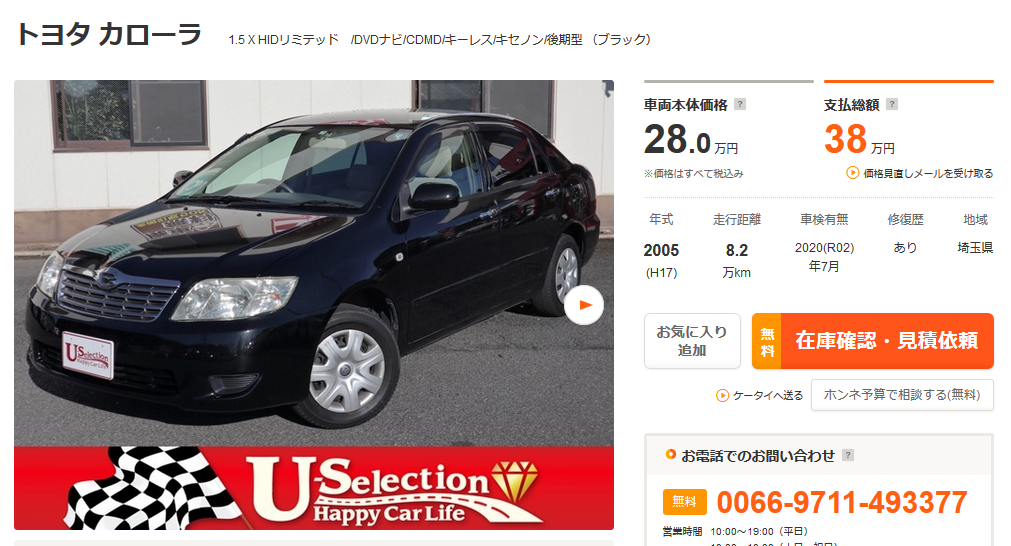Click the U-Selection Happy Car Life banner
This screenshot has height=546, width=1011.
(x=314, y=488)
